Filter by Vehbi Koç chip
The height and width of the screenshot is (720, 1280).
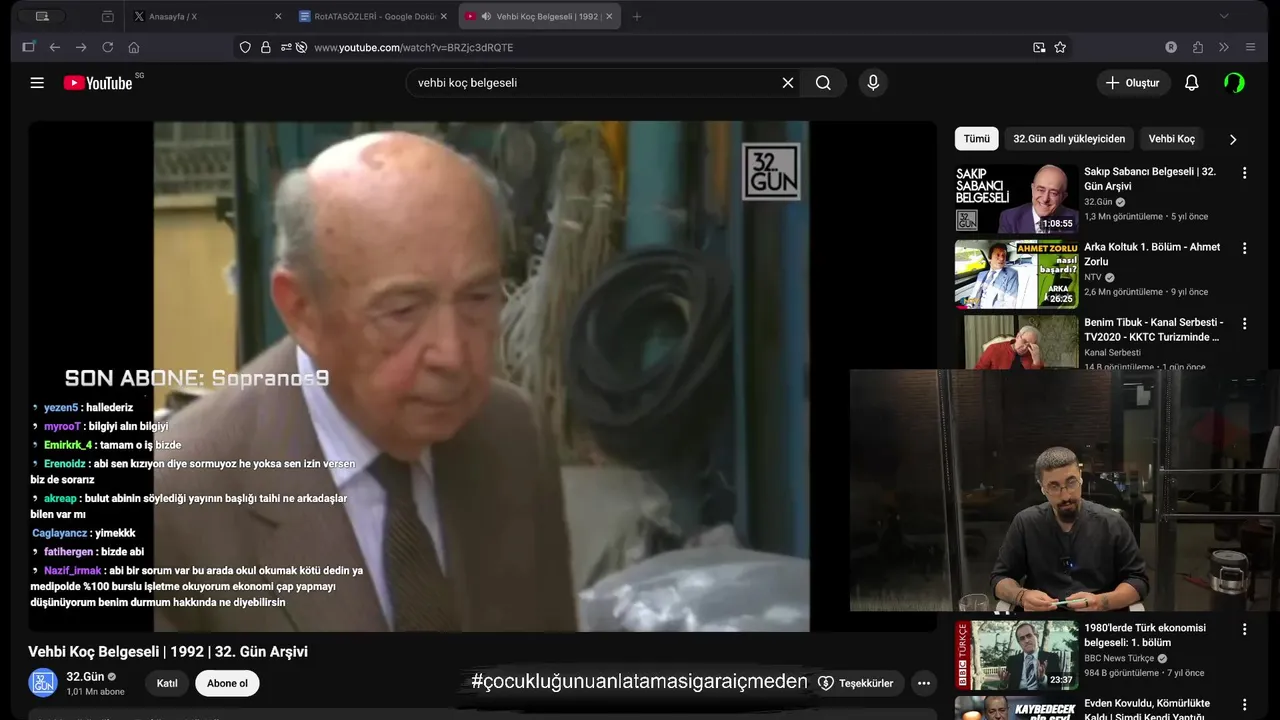1171,139
